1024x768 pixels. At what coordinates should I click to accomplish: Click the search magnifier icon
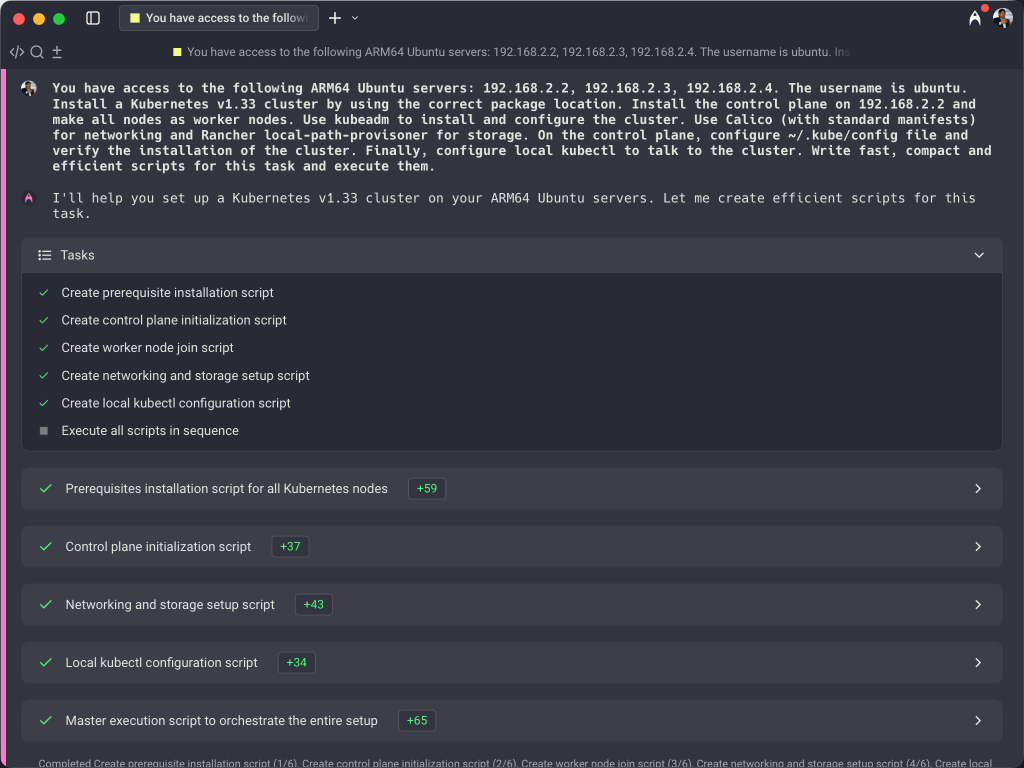coord(37,52)
